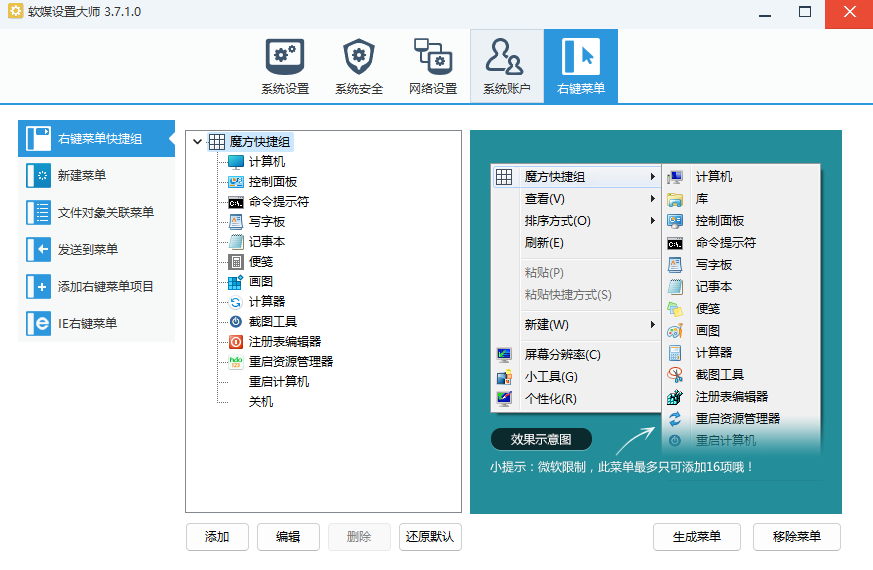Open IE右键菜单 sidebar item
The width and height of the screenshot is (873, 570).
point(96,324)
